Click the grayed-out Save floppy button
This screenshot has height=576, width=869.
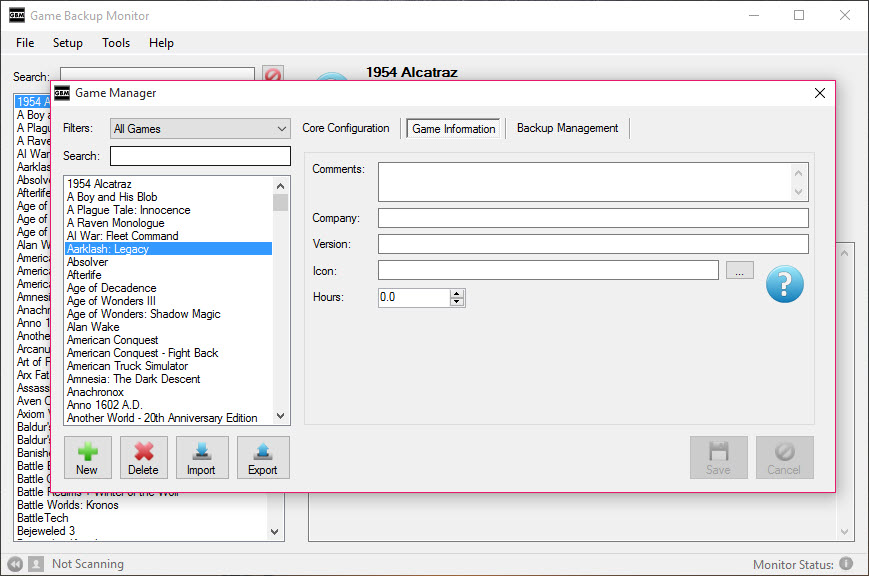718,457
